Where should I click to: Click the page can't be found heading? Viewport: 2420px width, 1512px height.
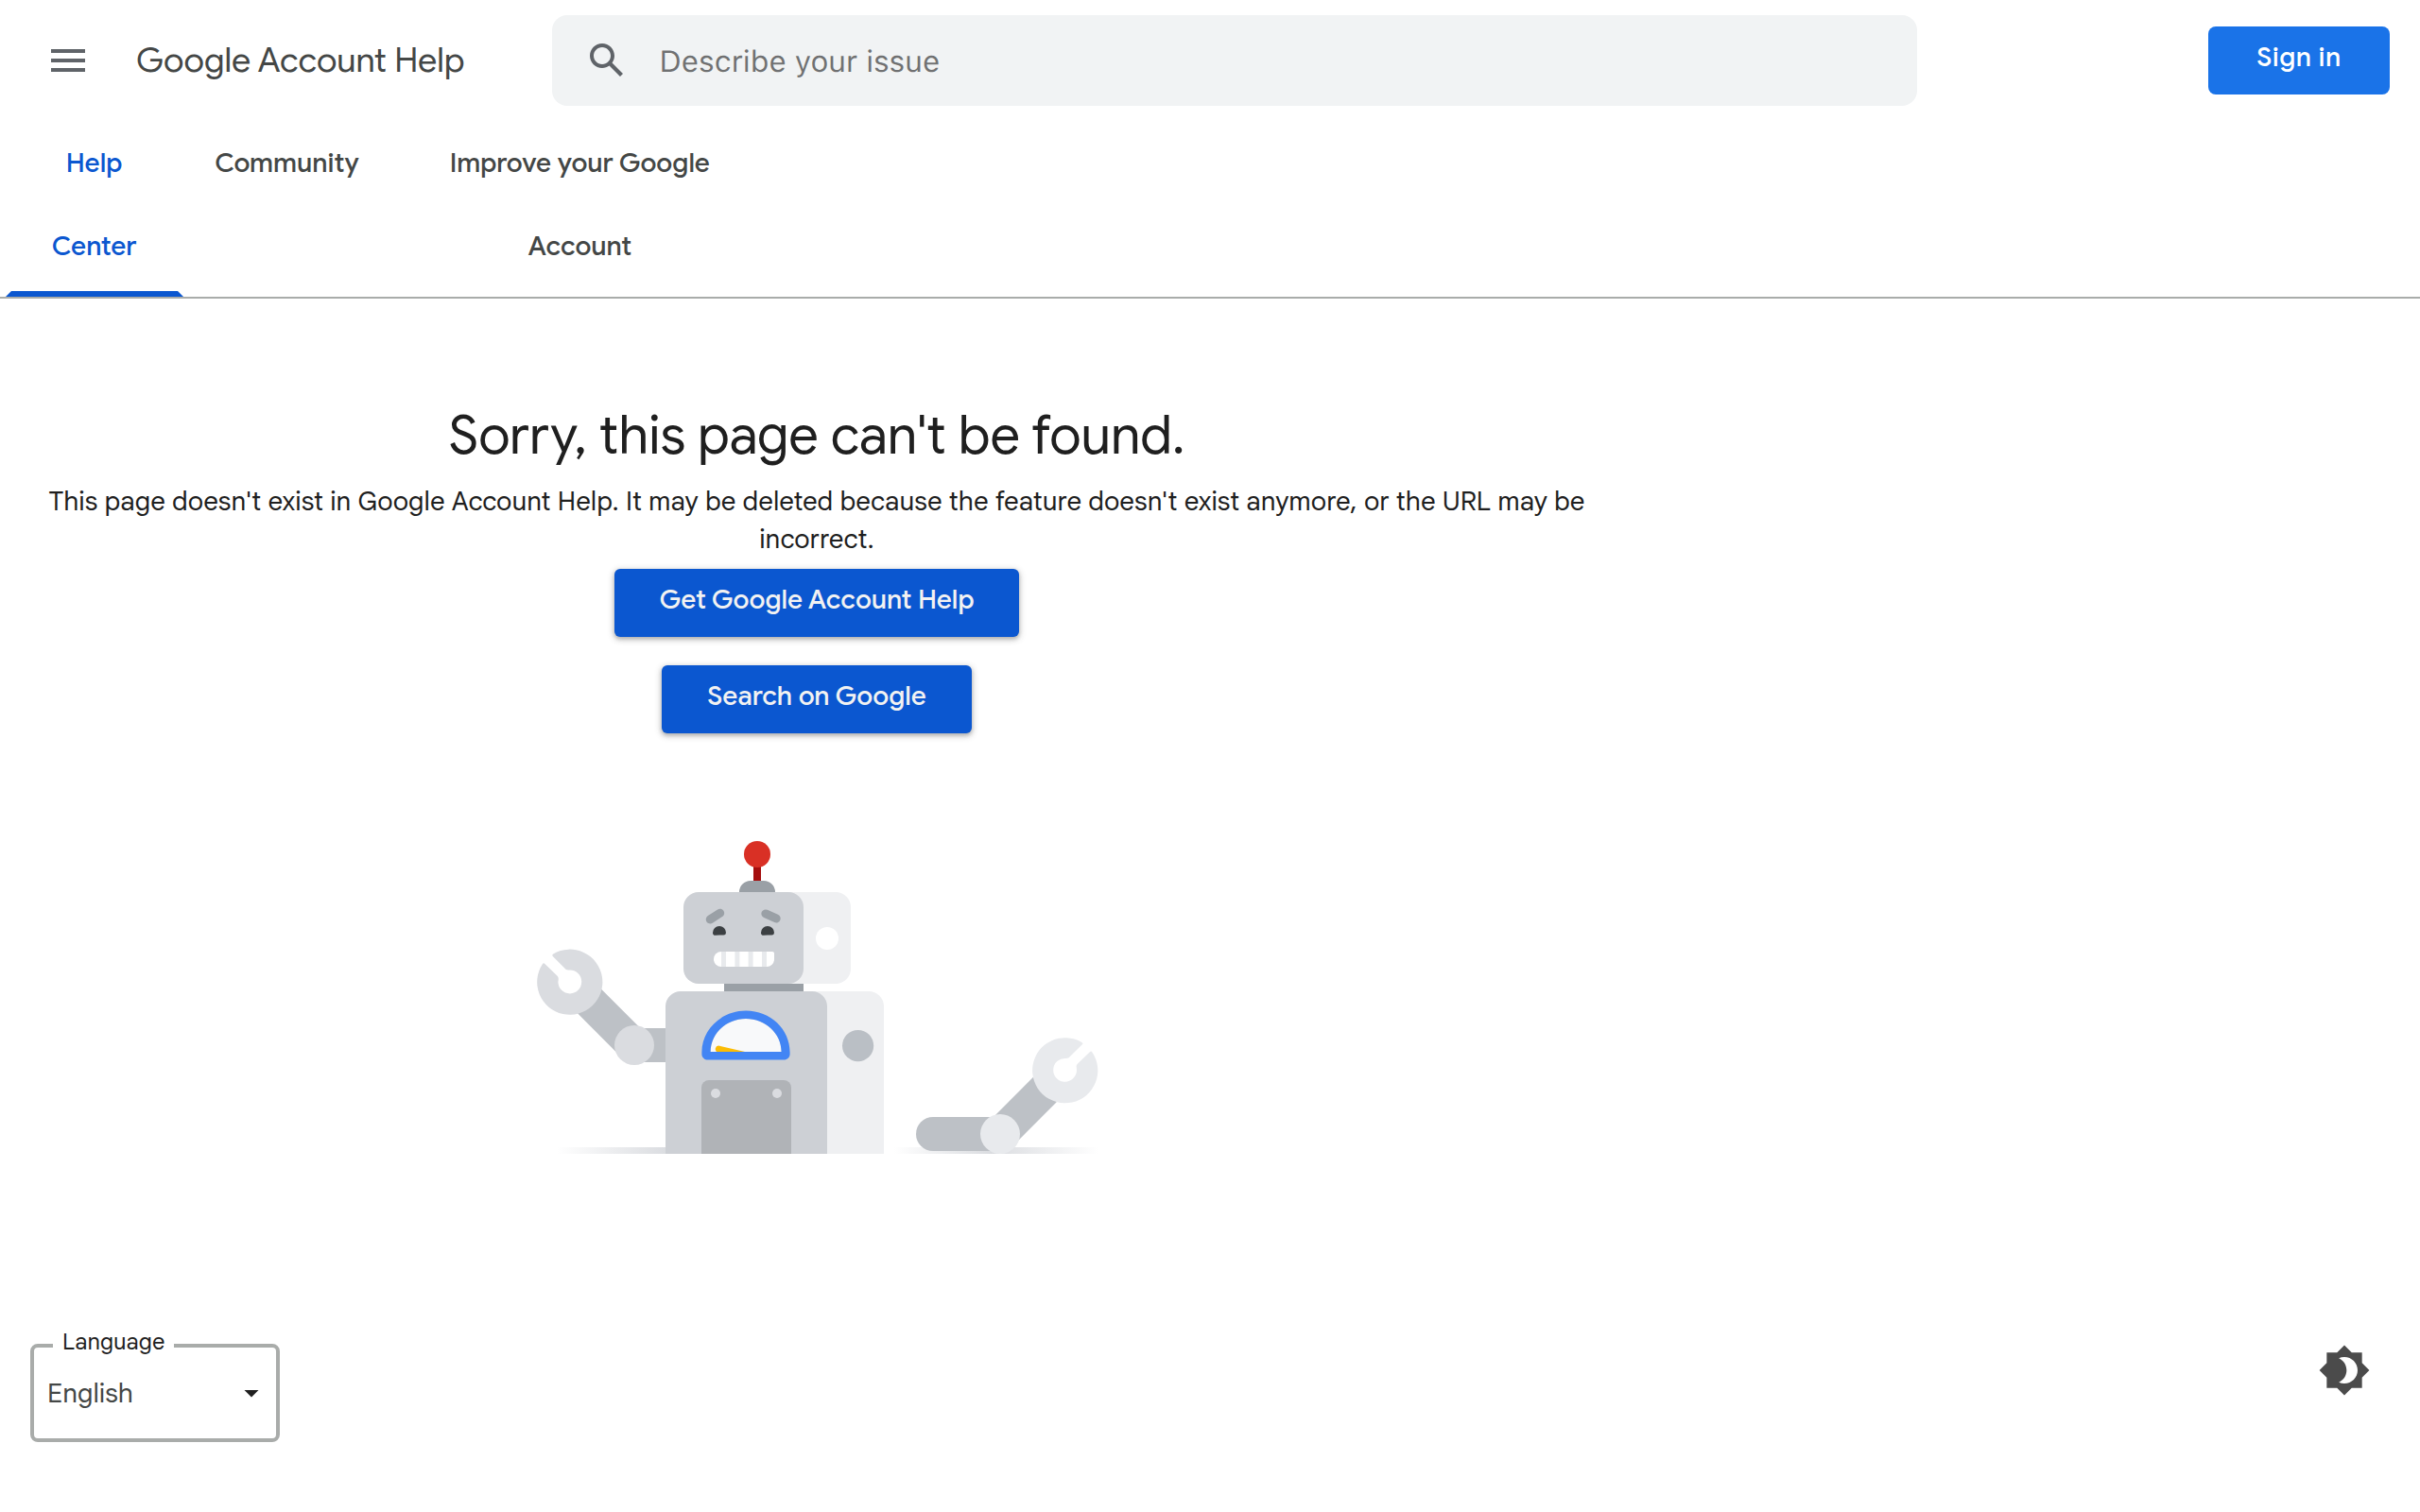(816, 436)
